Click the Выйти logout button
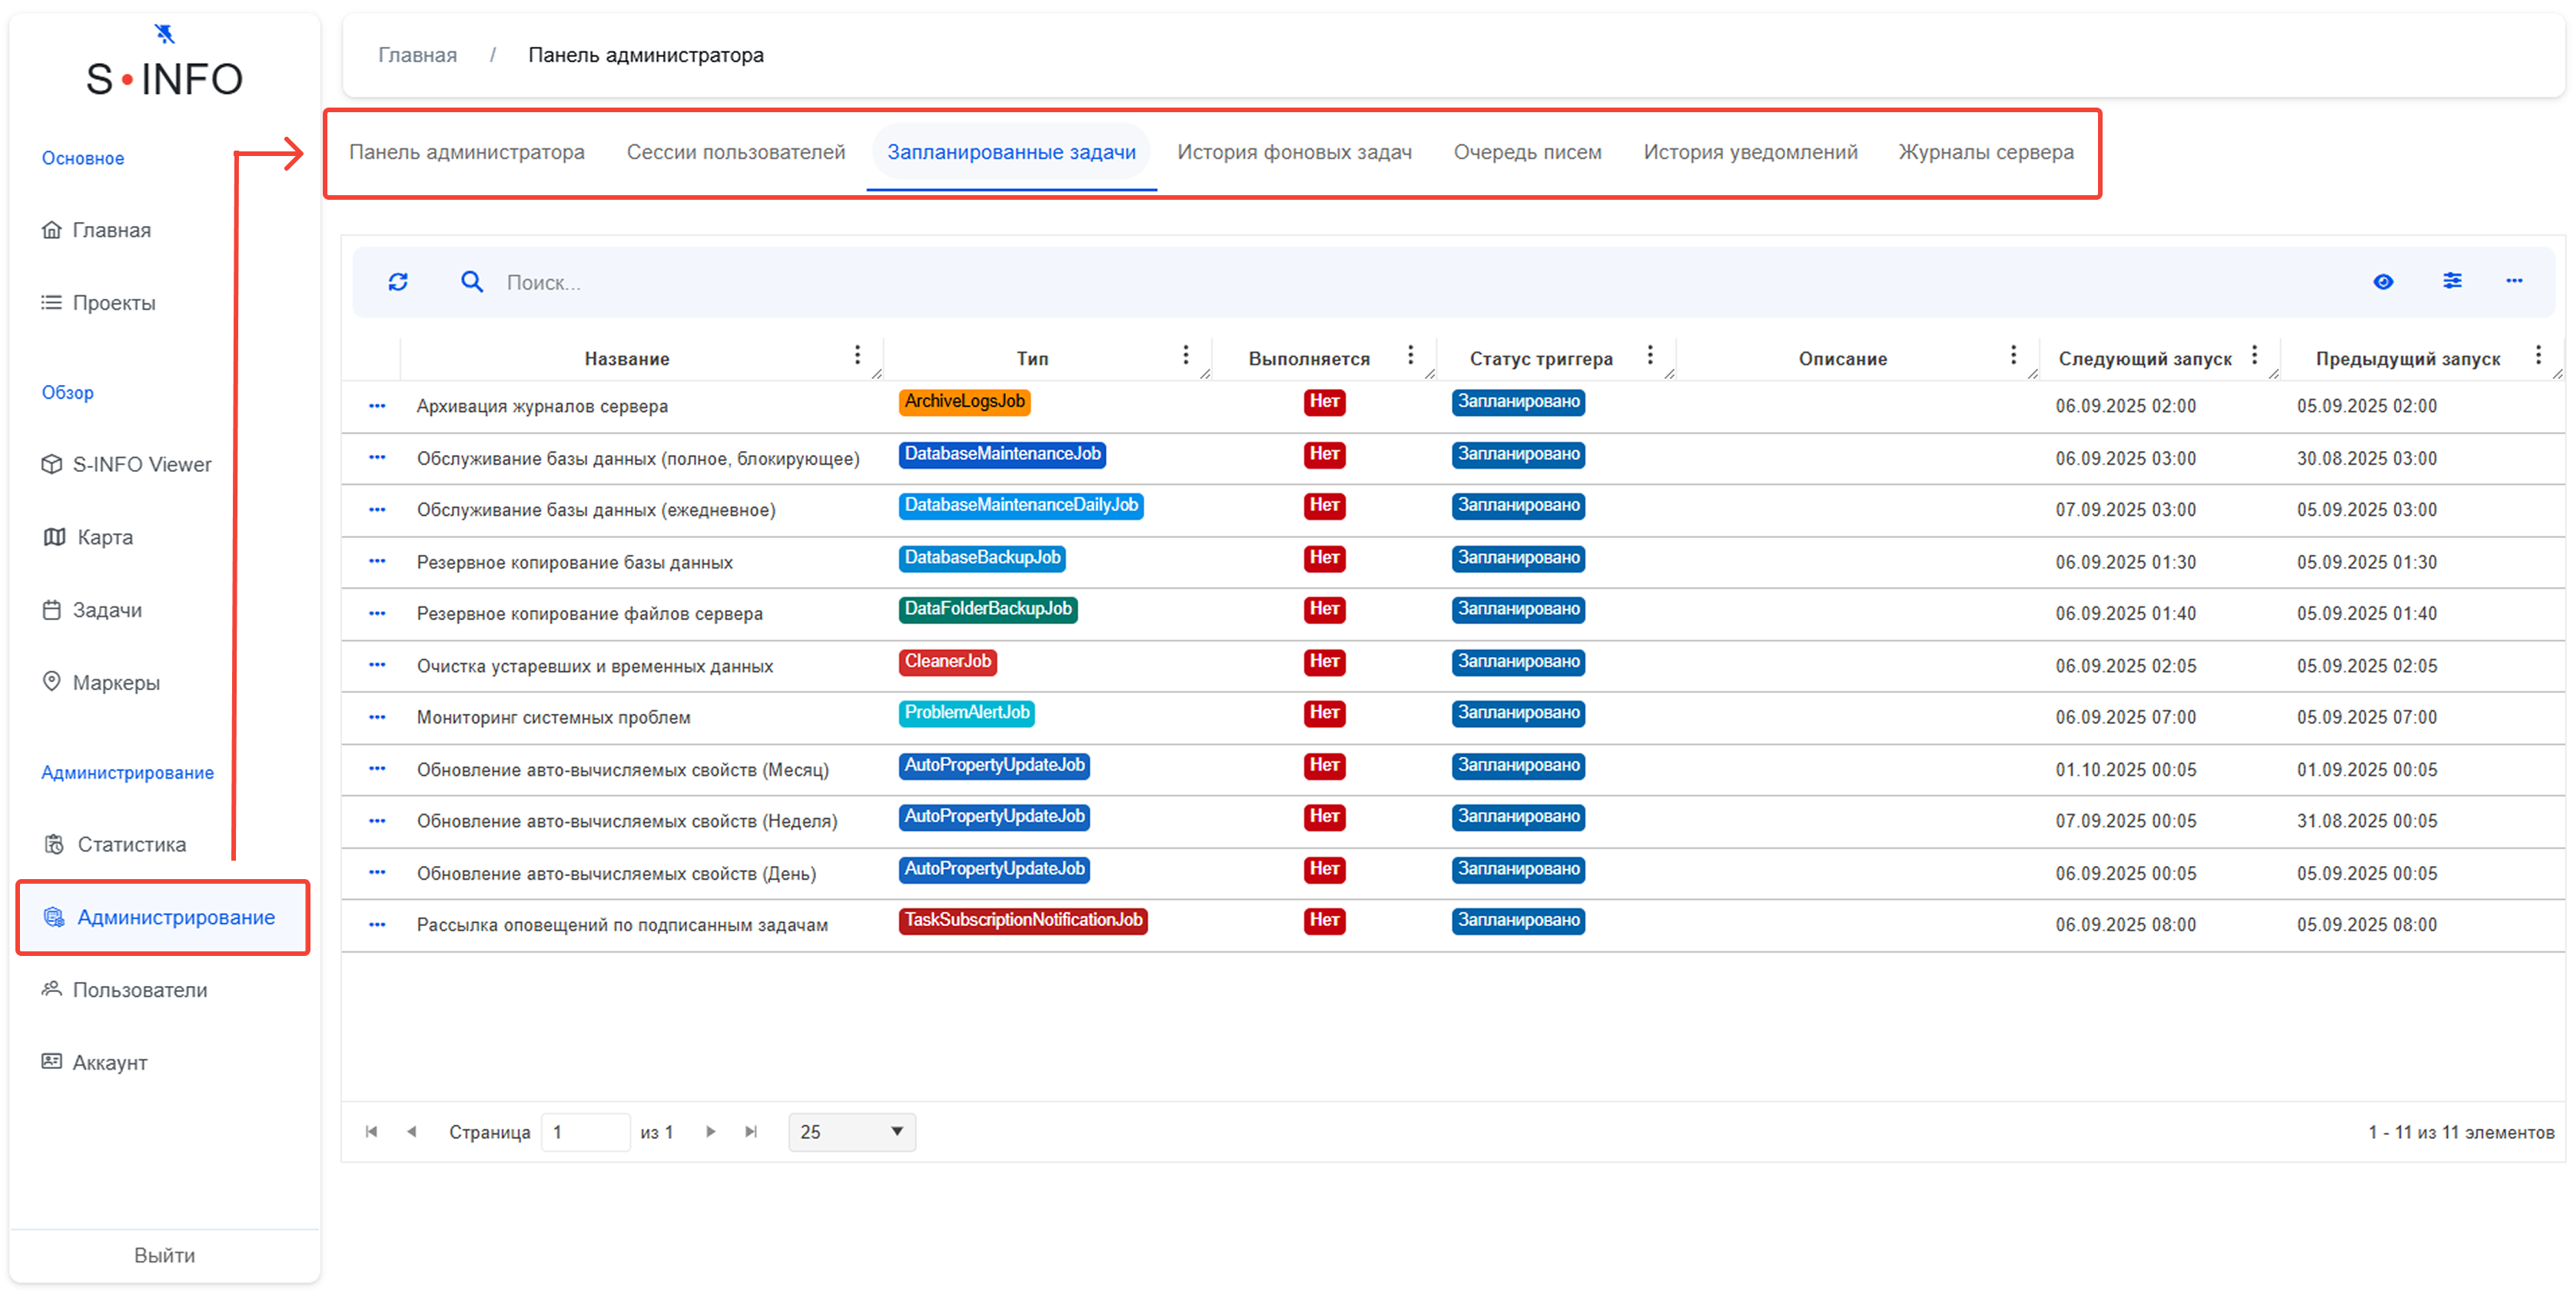The image size is (2576, 1291). pos(165,1255)
